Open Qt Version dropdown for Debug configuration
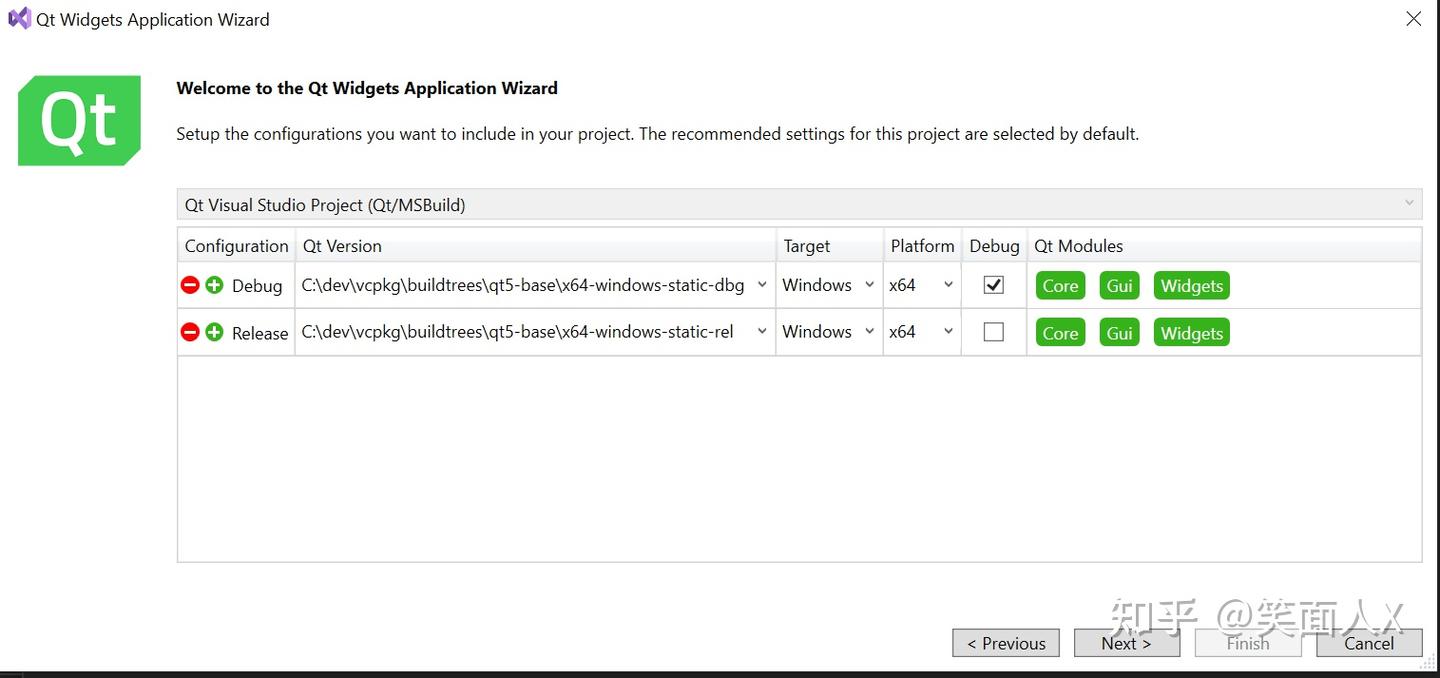Image resolution: width=1440 pixels, height=678 pixels. click(x=762, y=285)
